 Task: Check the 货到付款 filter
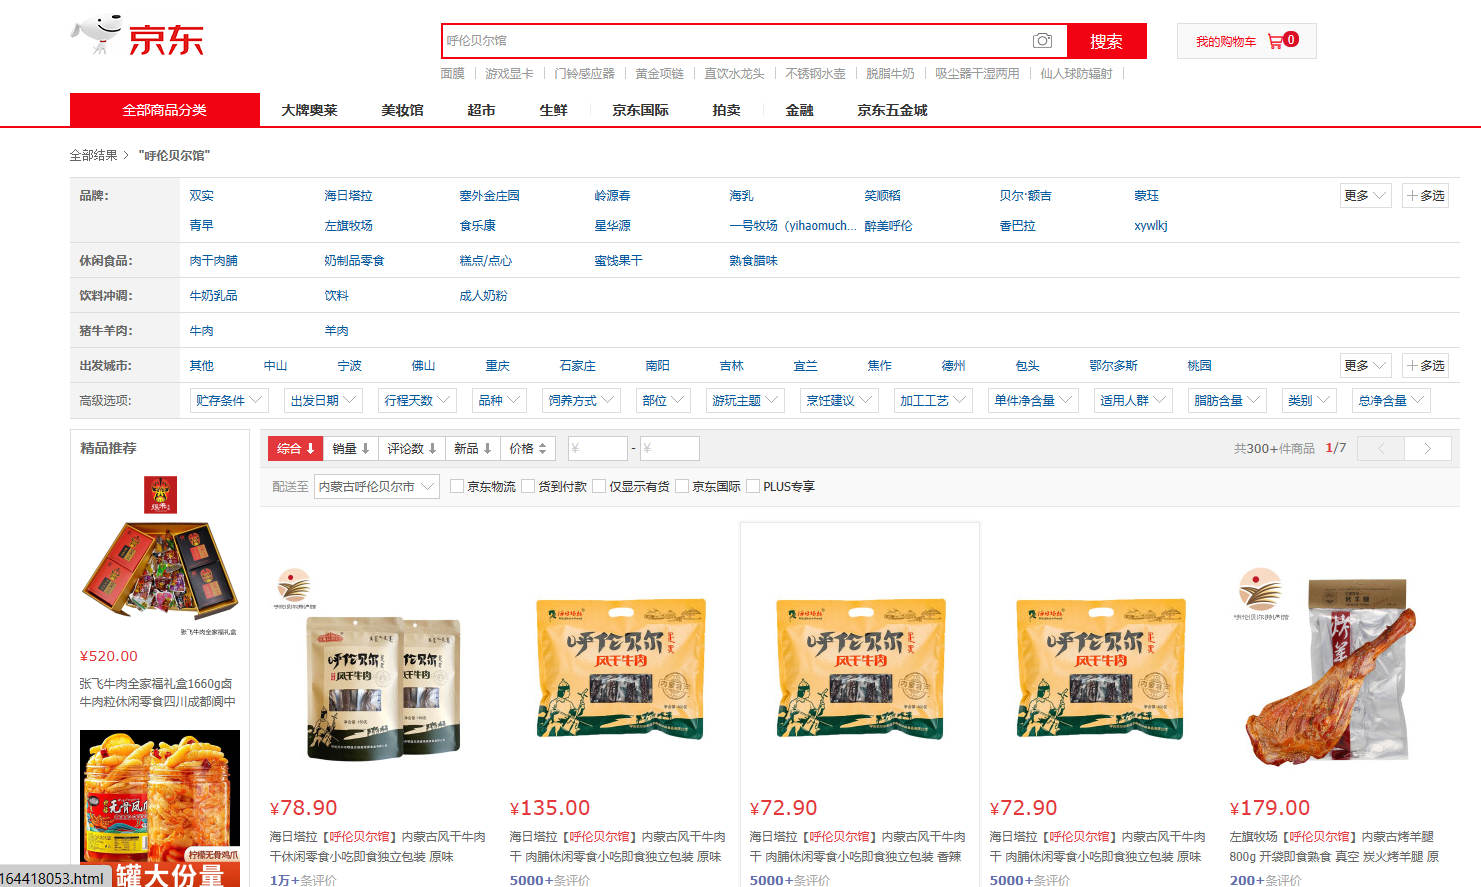pos(528,486)
